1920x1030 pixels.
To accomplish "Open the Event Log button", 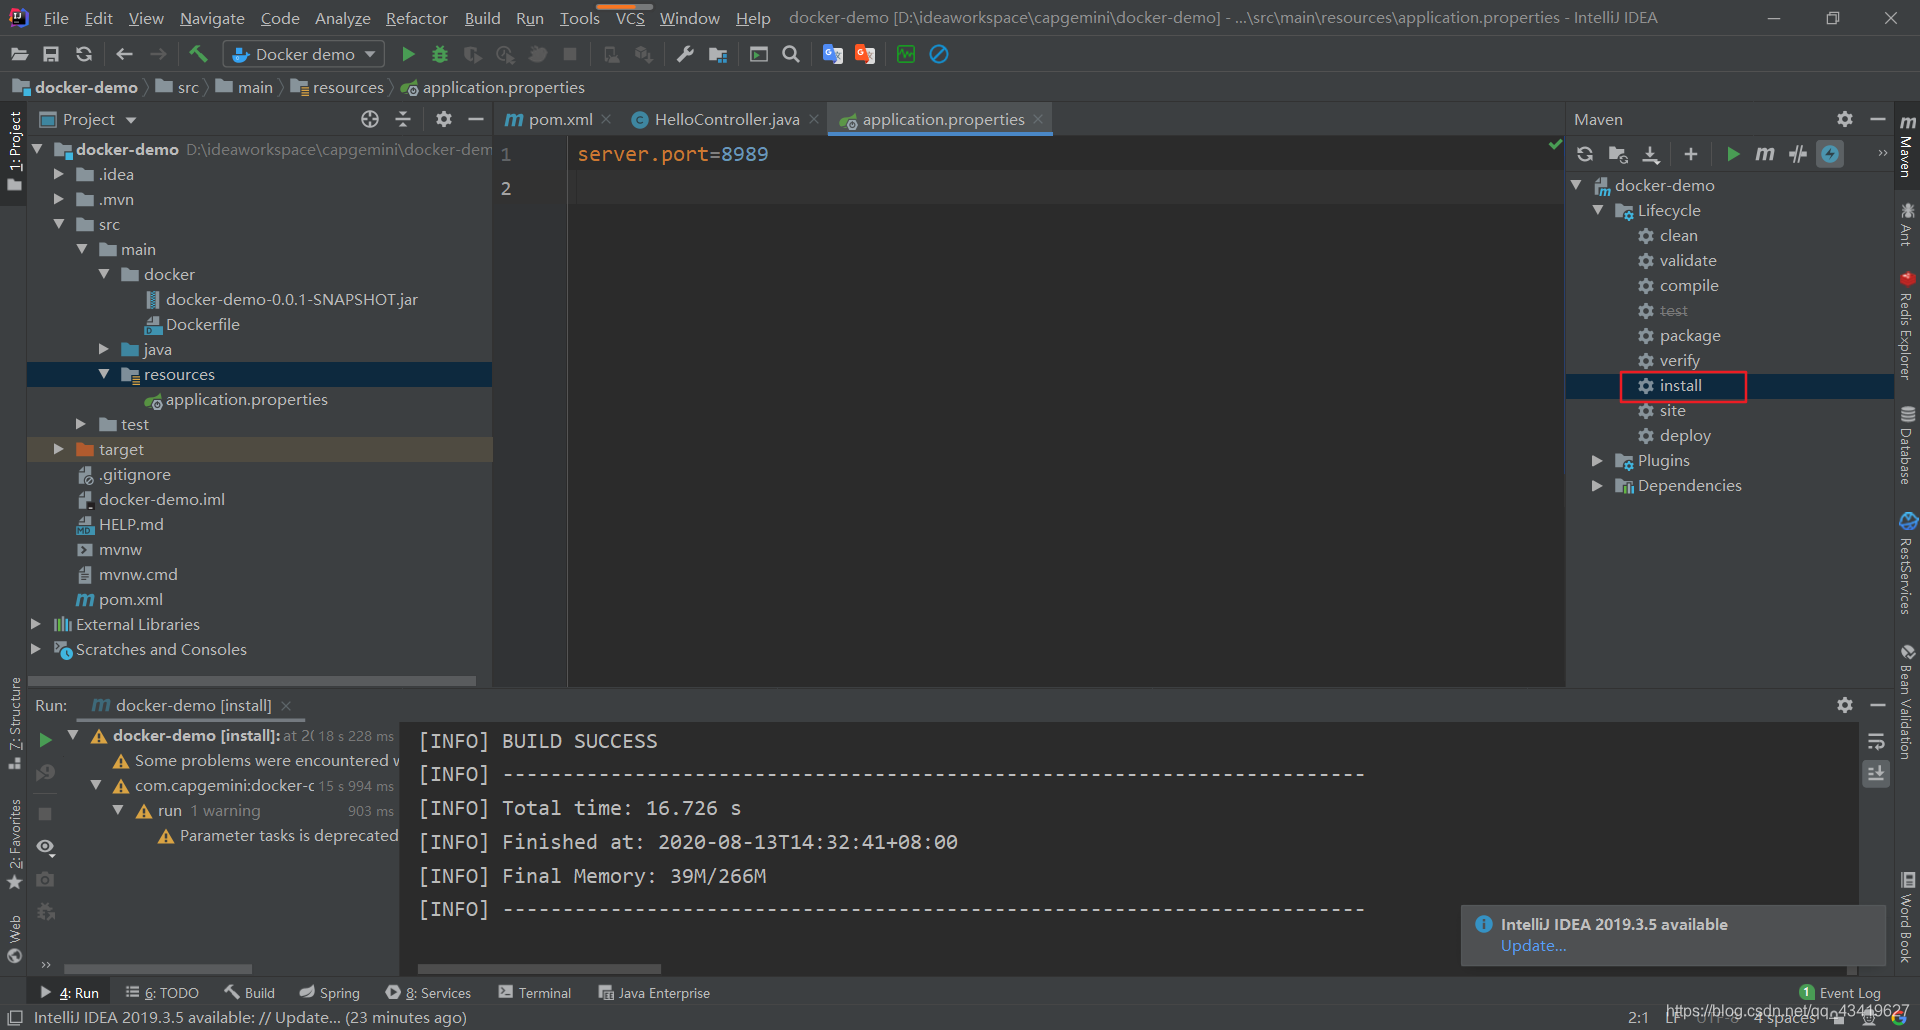I will tap(1840, 993).
